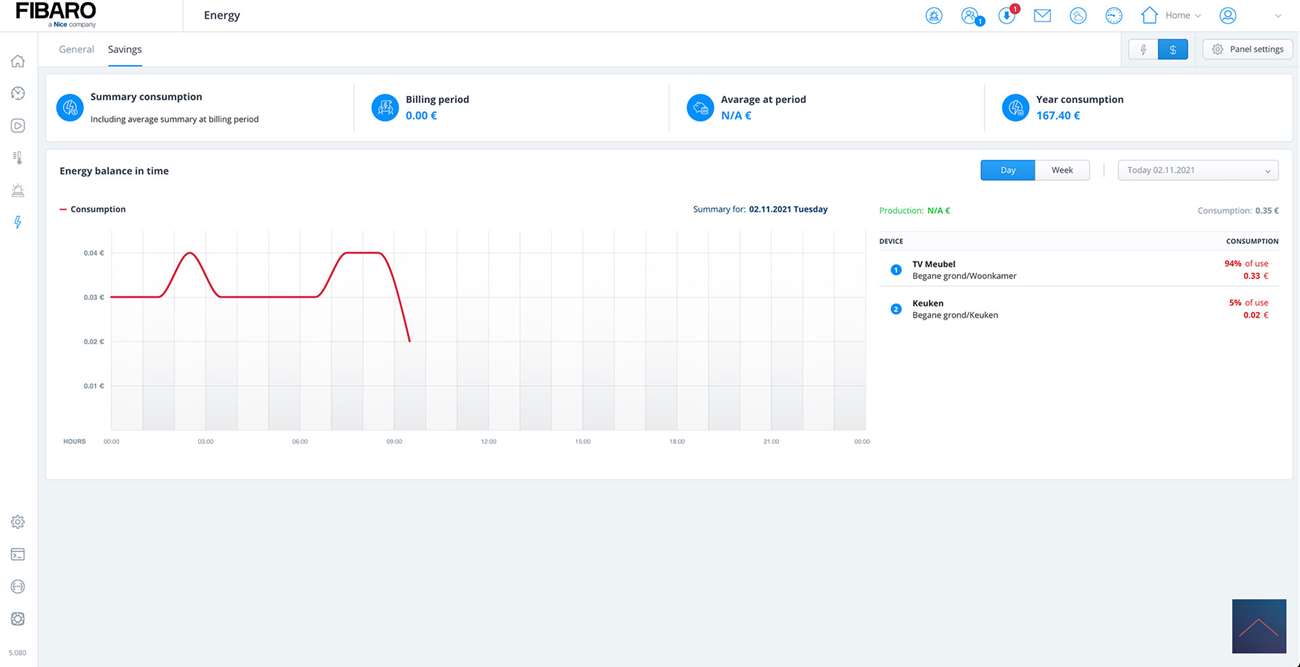Select the Day view button
Screen dimensions: 1300x667
(x=1007, y=171)
